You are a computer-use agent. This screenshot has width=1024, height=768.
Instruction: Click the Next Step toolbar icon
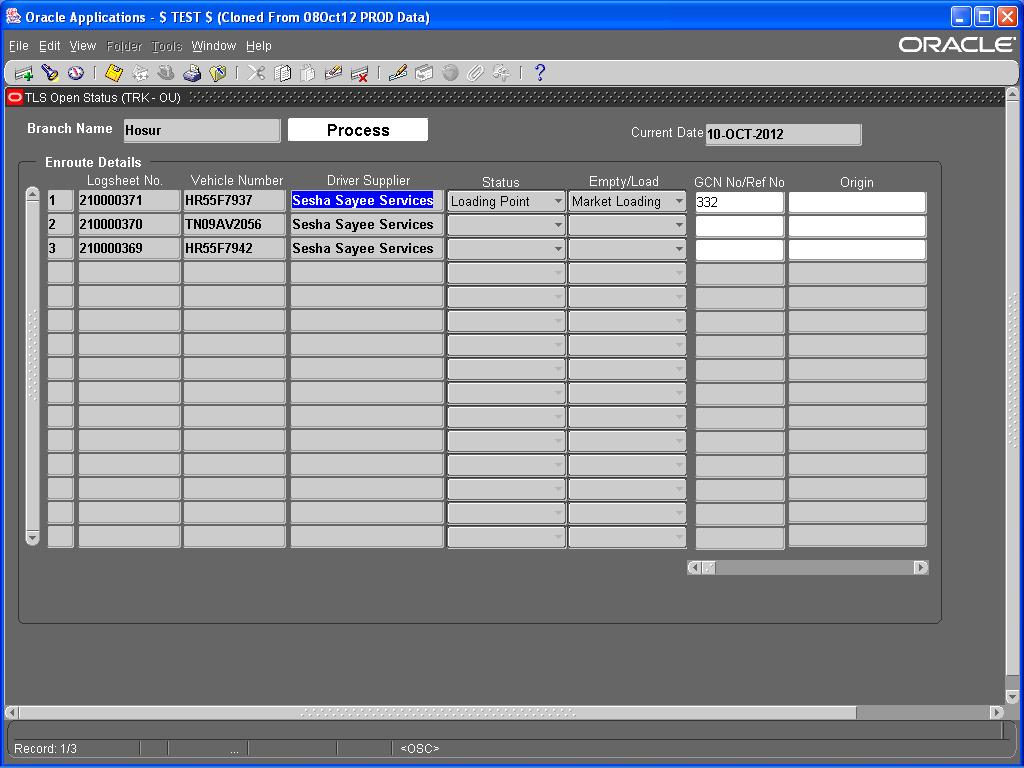click(140, 73)
